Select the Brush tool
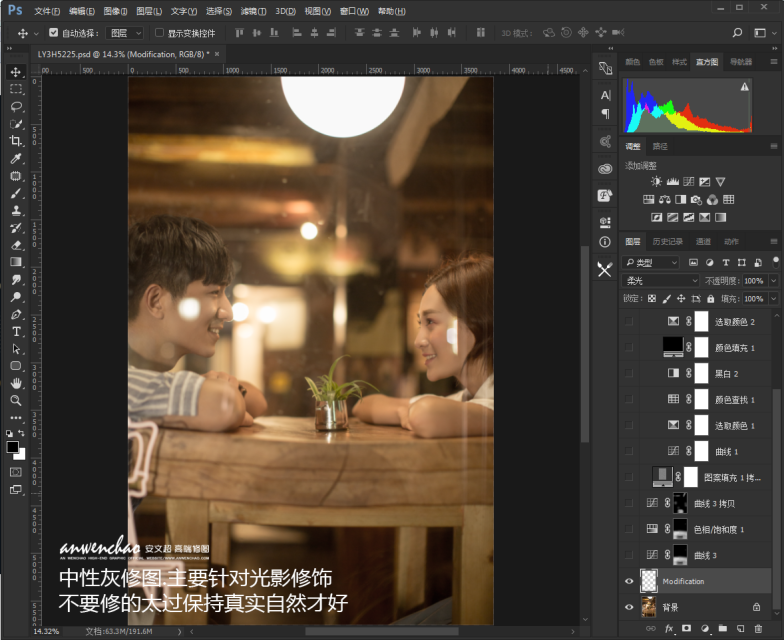784x640 pixels. (16, 193)
